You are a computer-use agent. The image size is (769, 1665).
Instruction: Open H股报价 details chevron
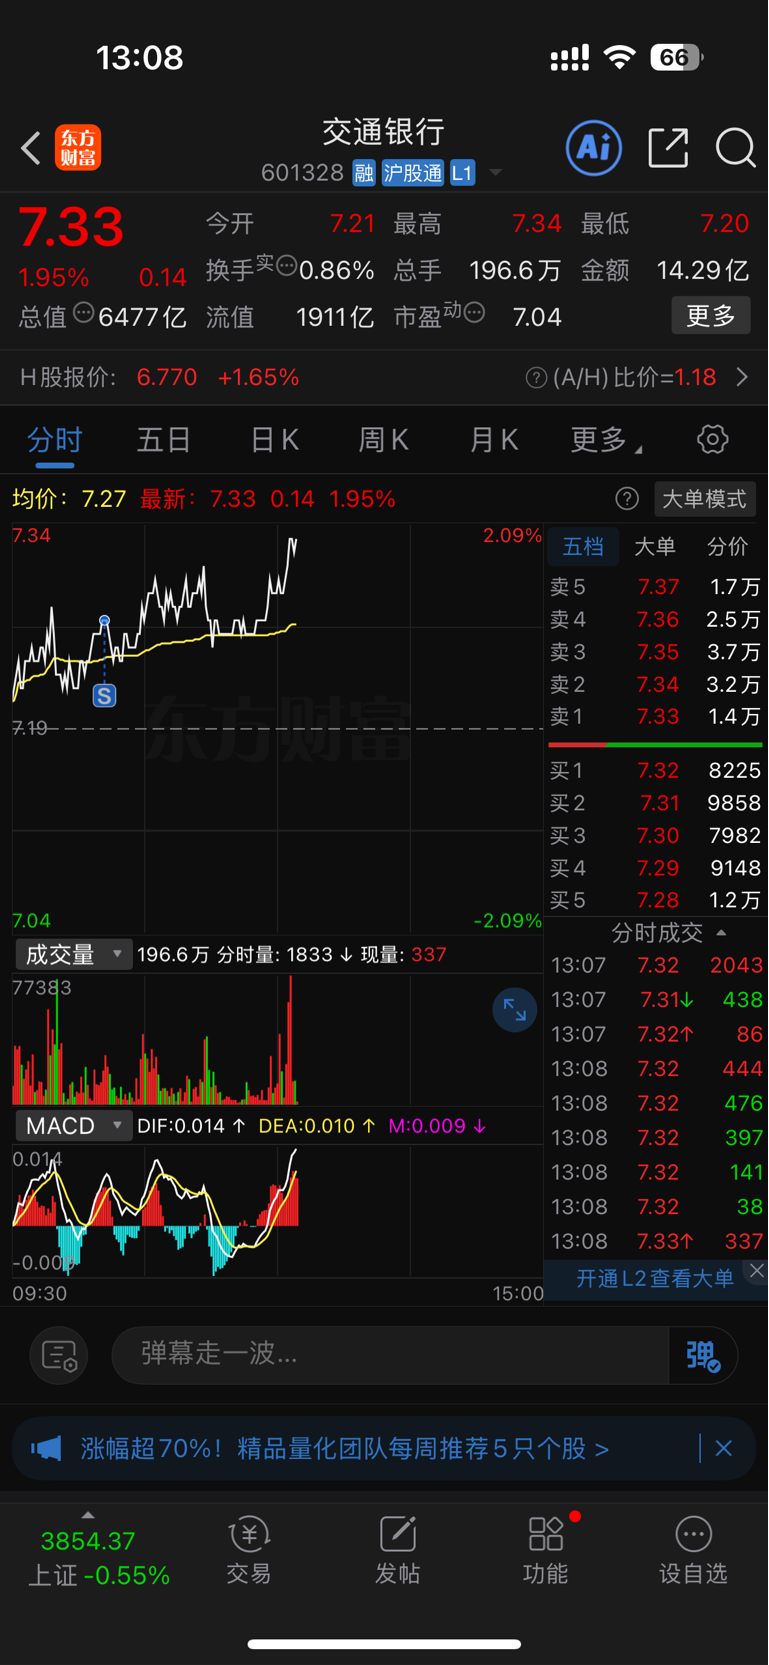742,377
